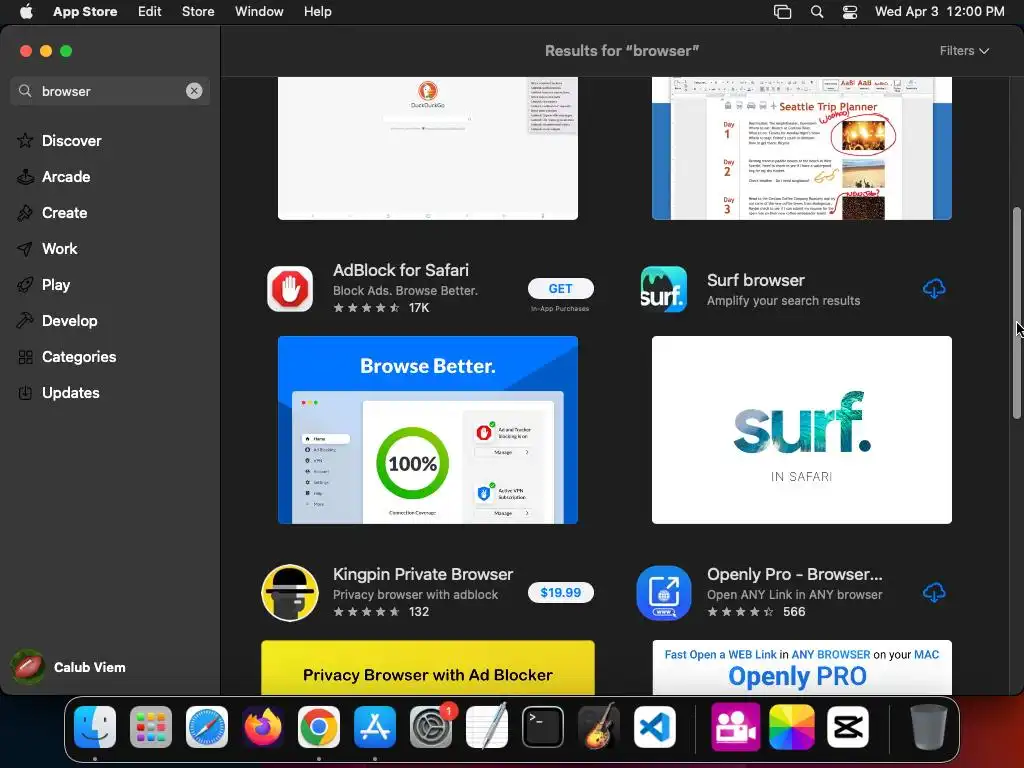The height and width of the screenshot is (768, 1024).
Task: Redownload Openly Pro via cloud icon
Action: pos(934,592)
